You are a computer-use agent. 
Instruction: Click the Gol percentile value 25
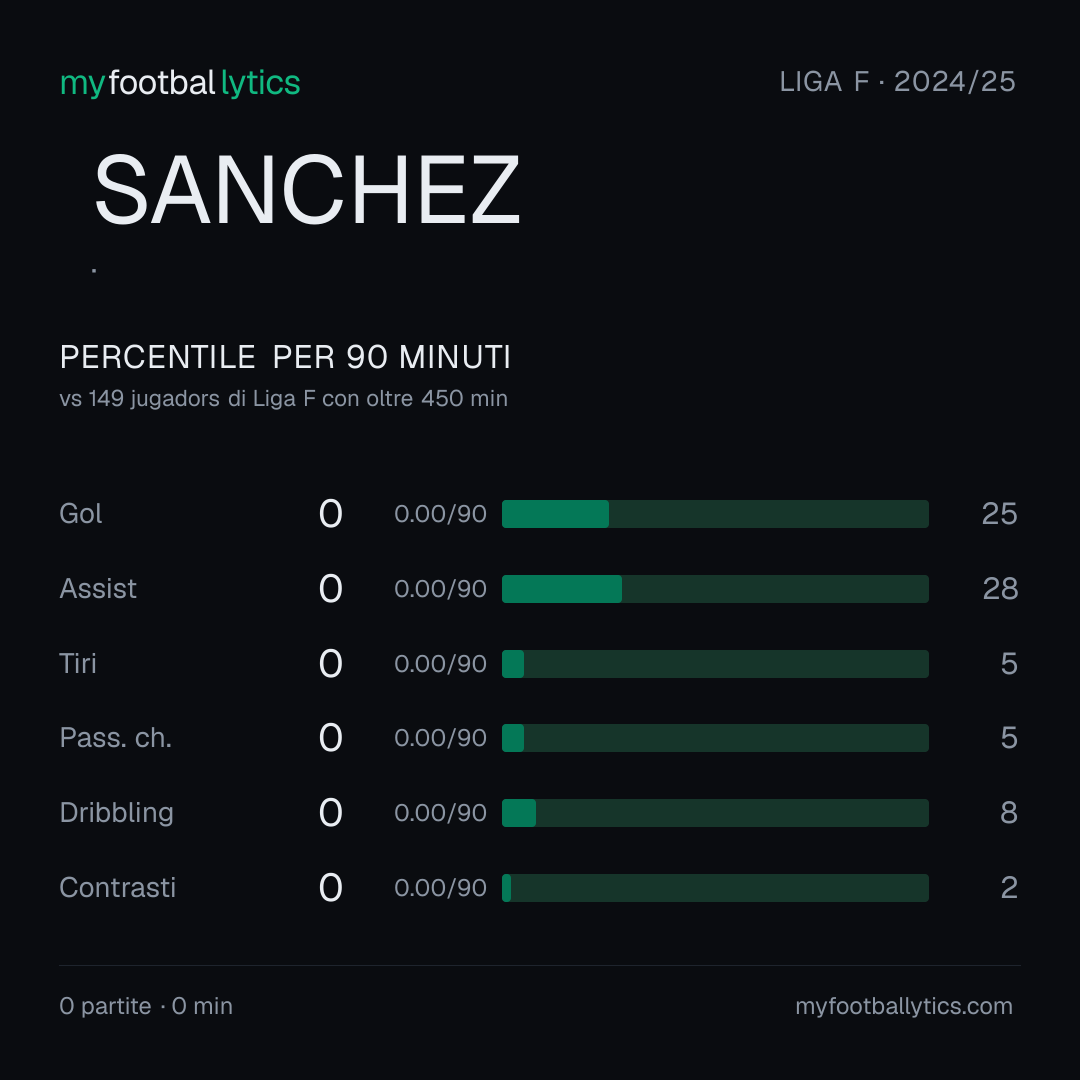click(999, 514)
